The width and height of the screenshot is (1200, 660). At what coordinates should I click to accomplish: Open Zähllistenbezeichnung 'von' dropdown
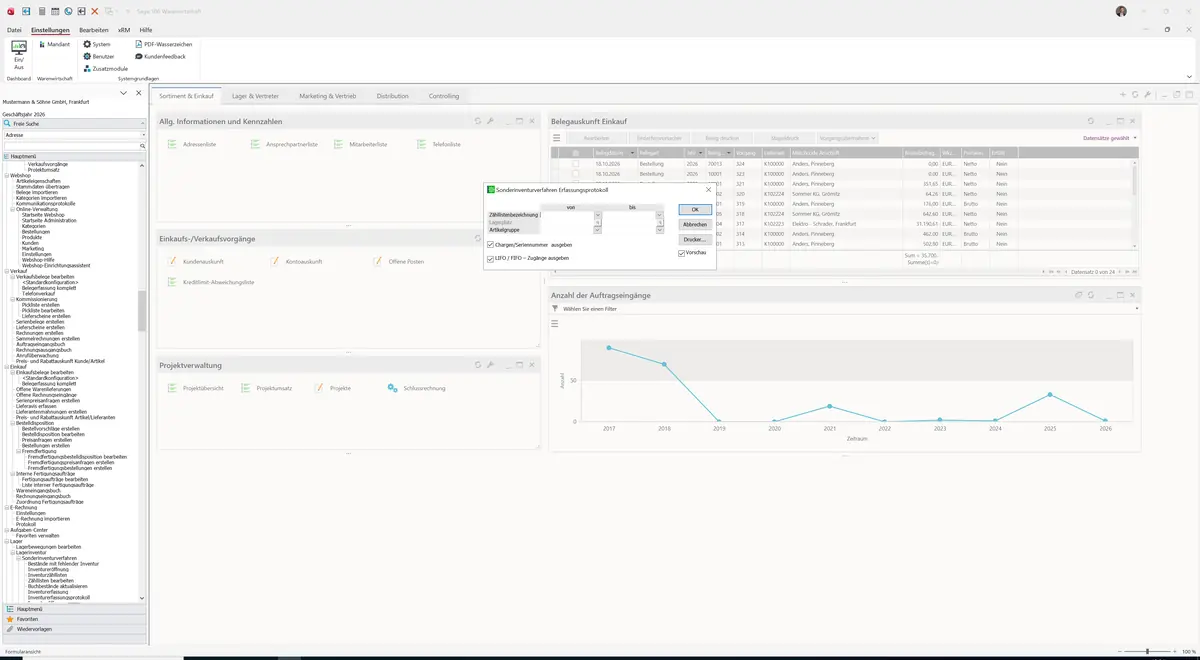598,215
